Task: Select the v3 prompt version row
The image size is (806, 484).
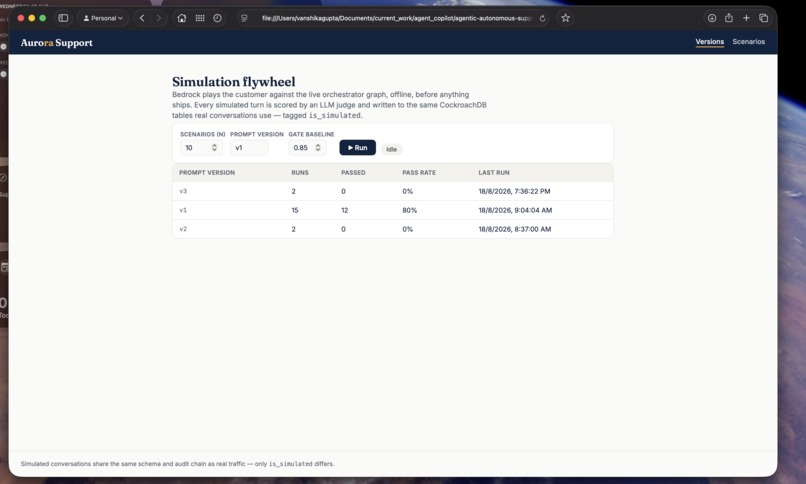Action: pyautogui.click(x=393, y=191)
